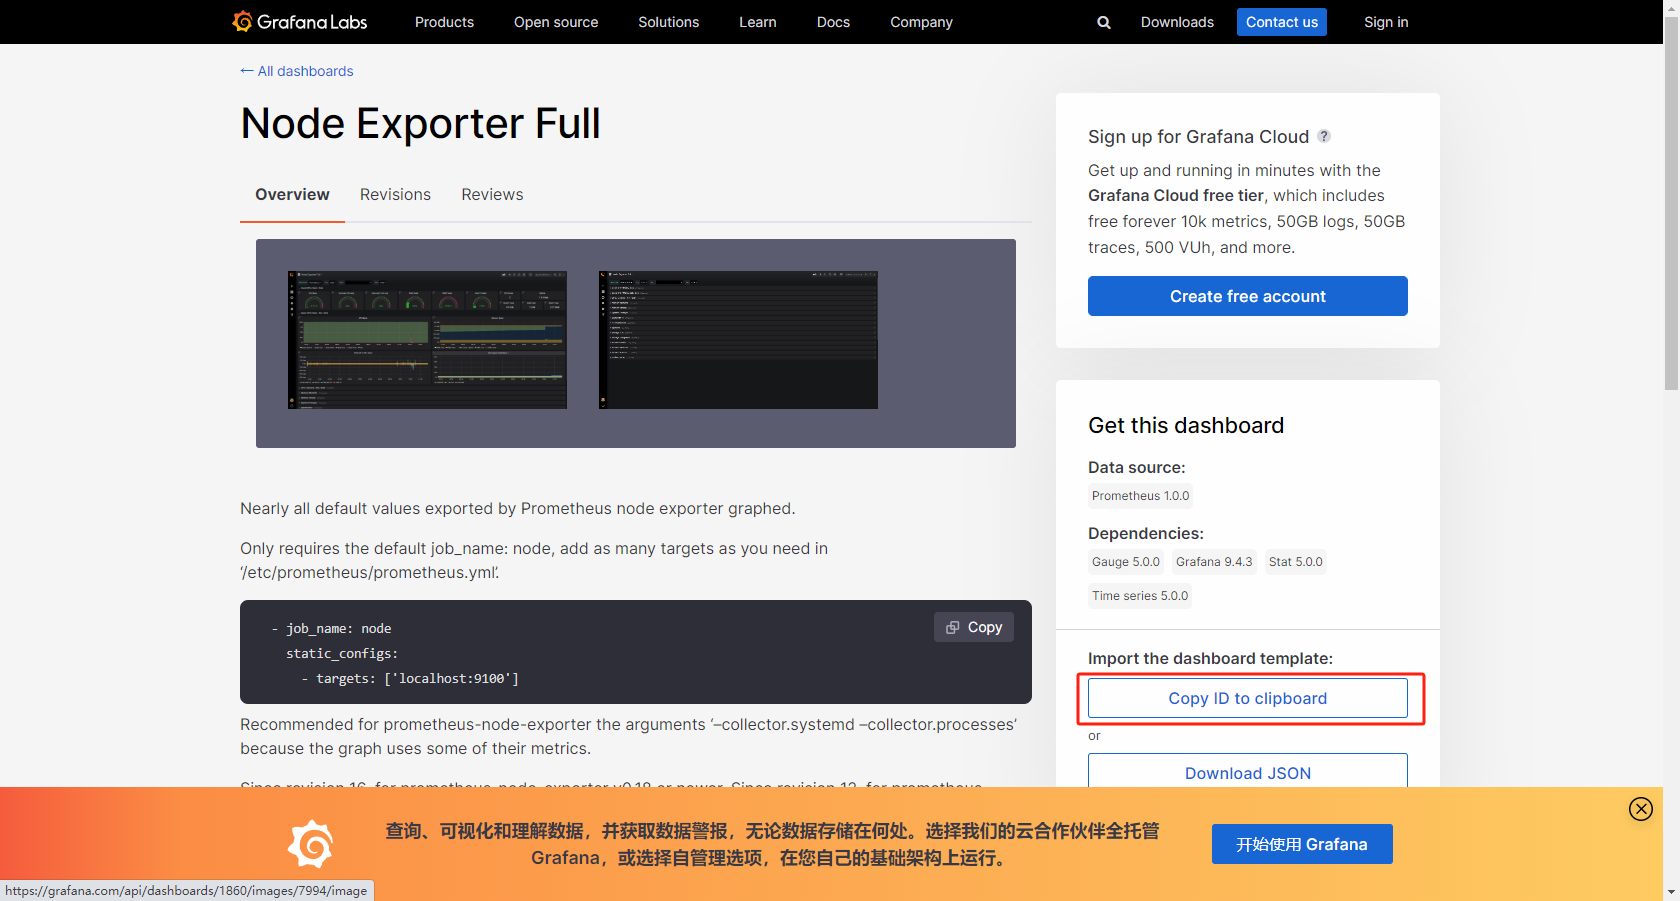Click the Get this dashboard heading

[1186, 425]
